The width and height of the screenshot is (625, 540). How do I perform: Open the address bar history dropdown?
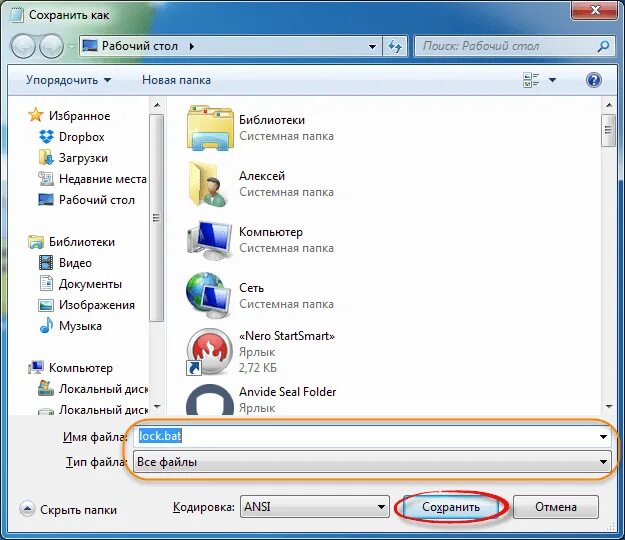pos(372,47)
